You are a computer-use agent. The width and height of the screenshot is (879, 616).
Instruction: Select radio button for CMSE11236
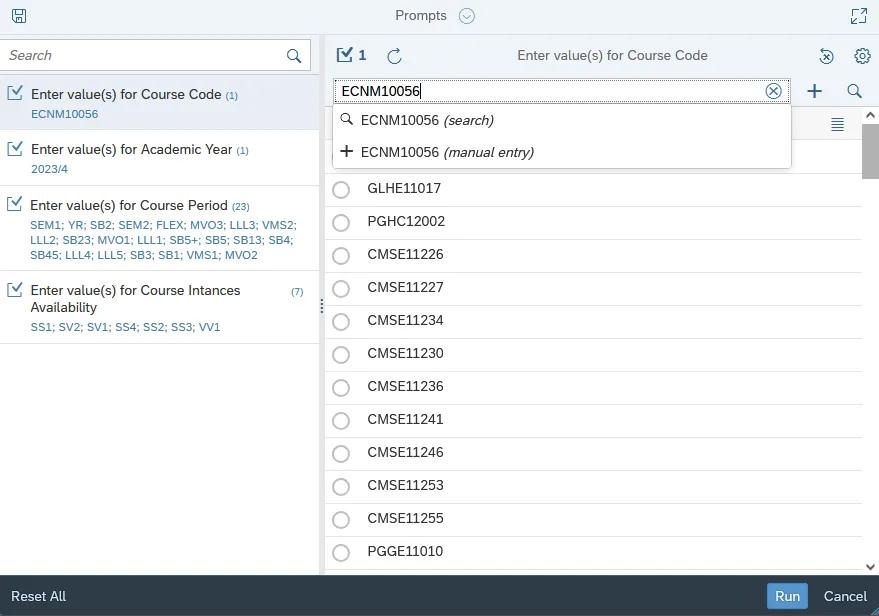tap(341, 387)
